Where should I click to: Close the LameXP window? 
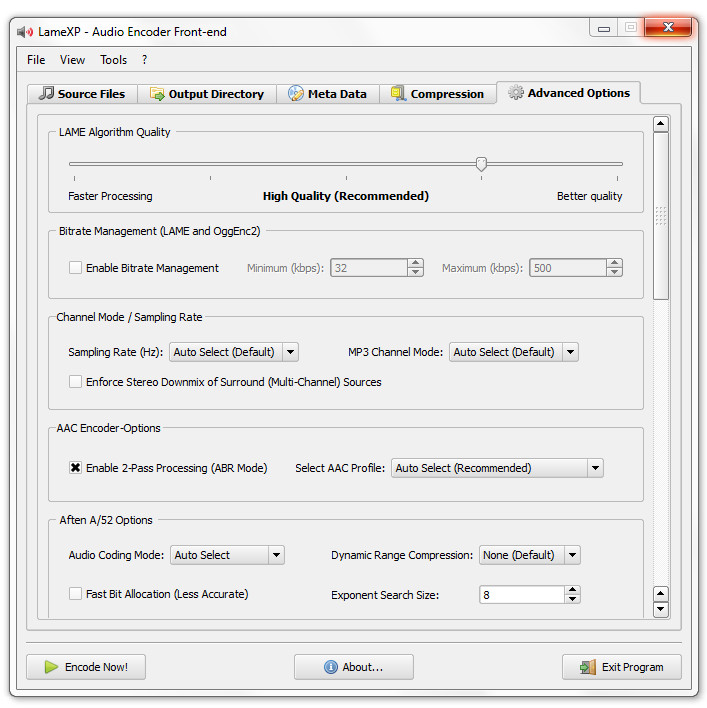[x=668, y=27]
